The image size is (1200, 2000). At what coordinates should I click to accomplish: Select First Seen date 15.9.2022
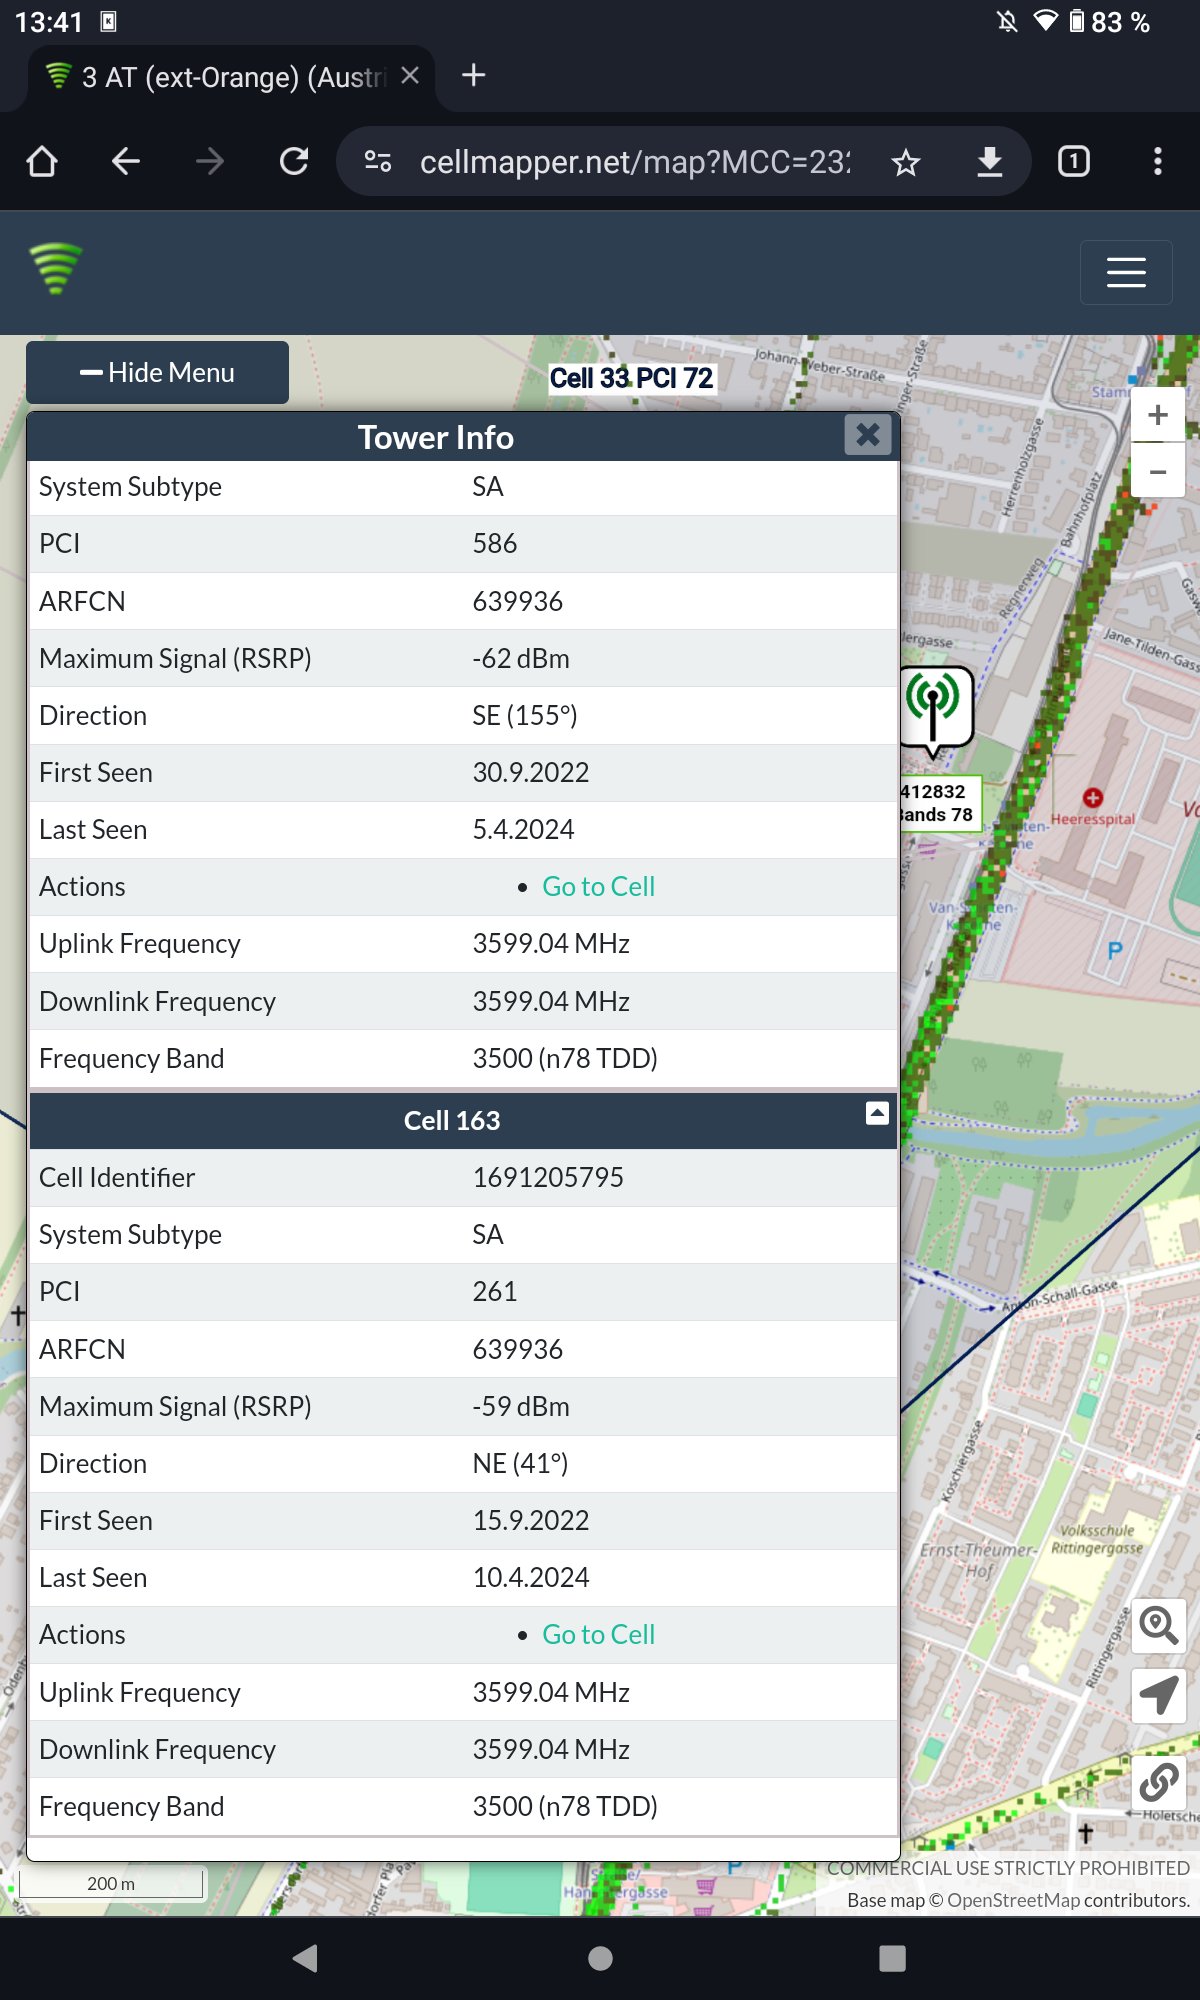(x=531, y=1521)
